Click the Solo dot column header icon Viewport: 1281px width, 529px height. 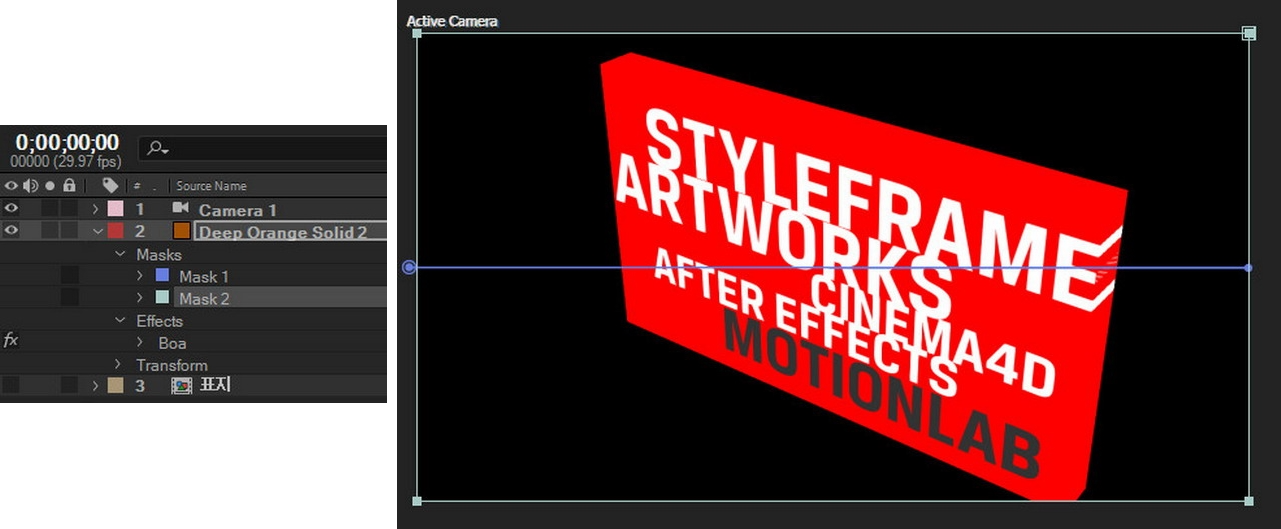coord(49,186)
